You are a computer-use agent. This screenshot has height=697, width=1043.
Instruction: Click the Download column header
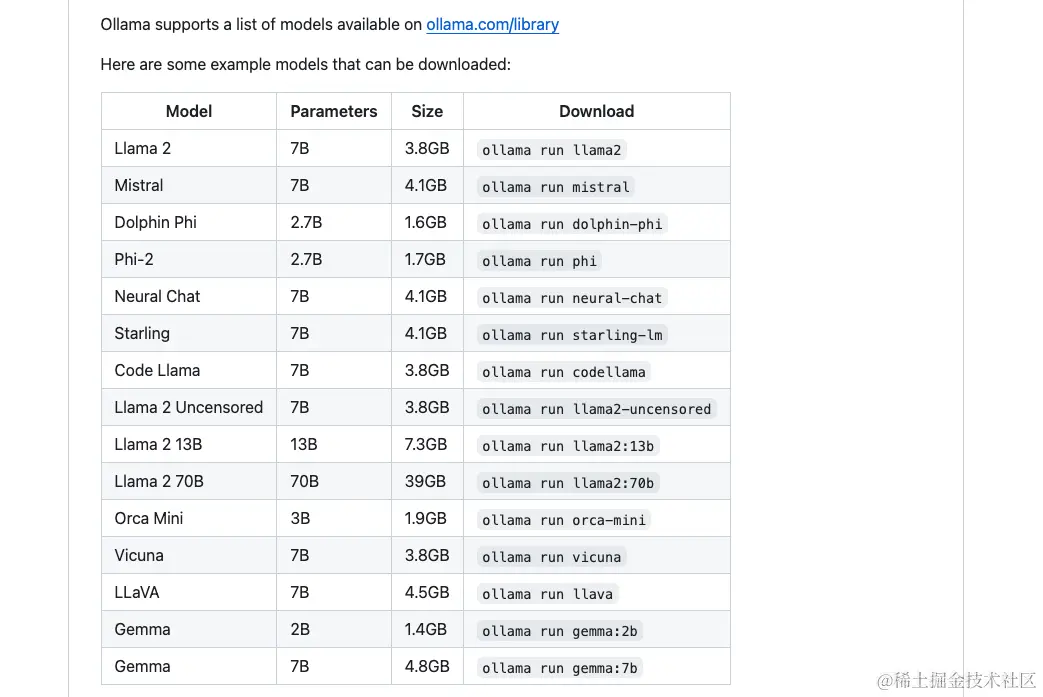click(597, 111)
